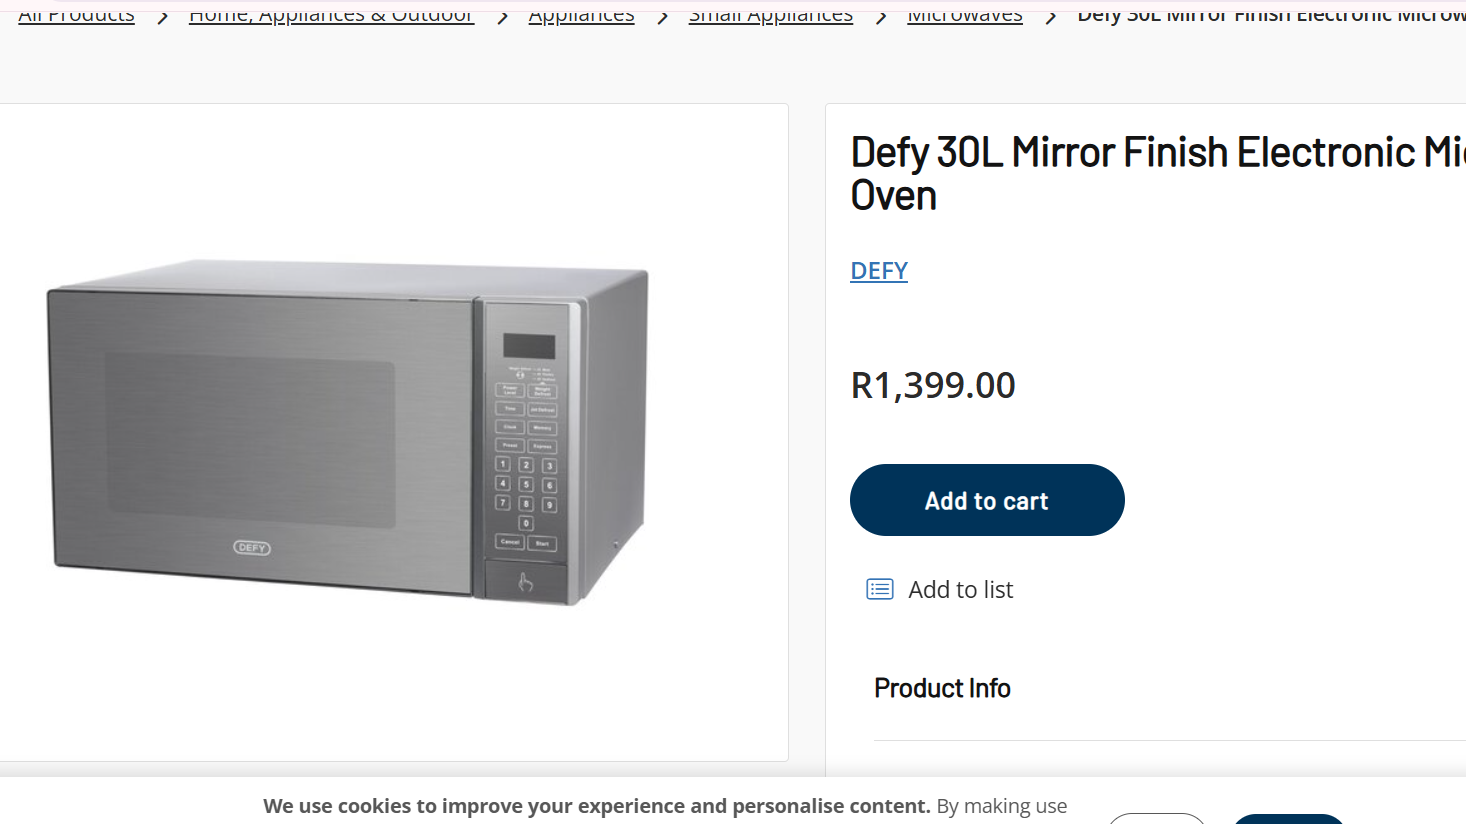Click the chevron after Microwaves breadcrumb
Screen dimensions: 1466x824
pos(1051,16)
